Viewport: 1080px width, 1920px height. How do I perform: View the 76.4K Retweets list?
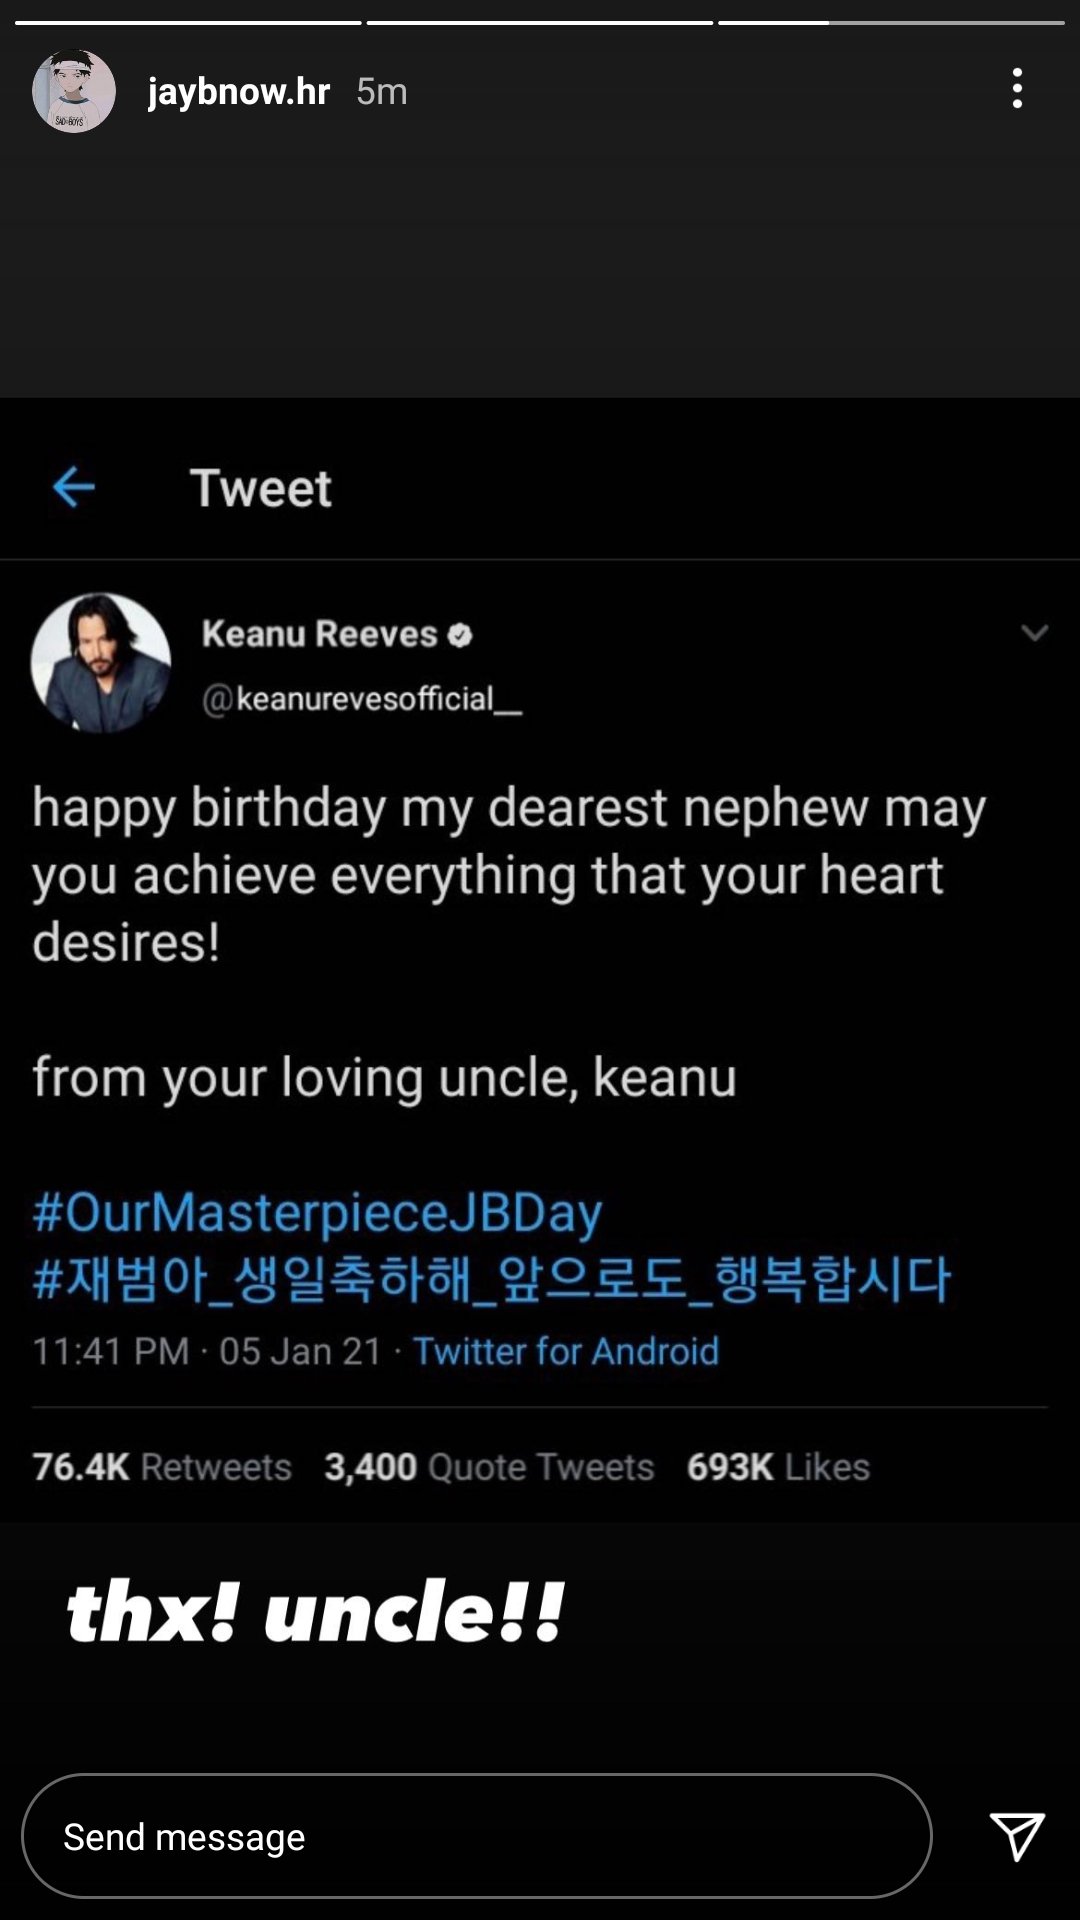coord(162,1467)
